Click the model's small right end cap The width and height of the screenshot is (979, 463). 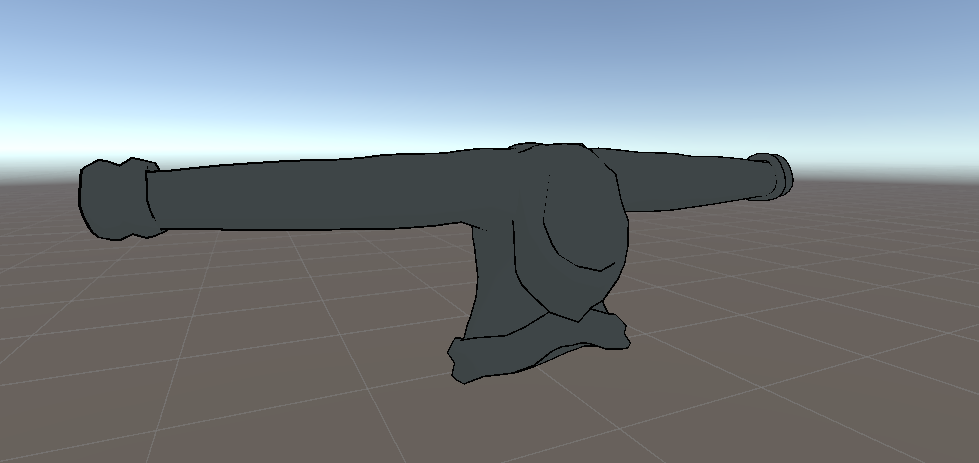(772, 177)
